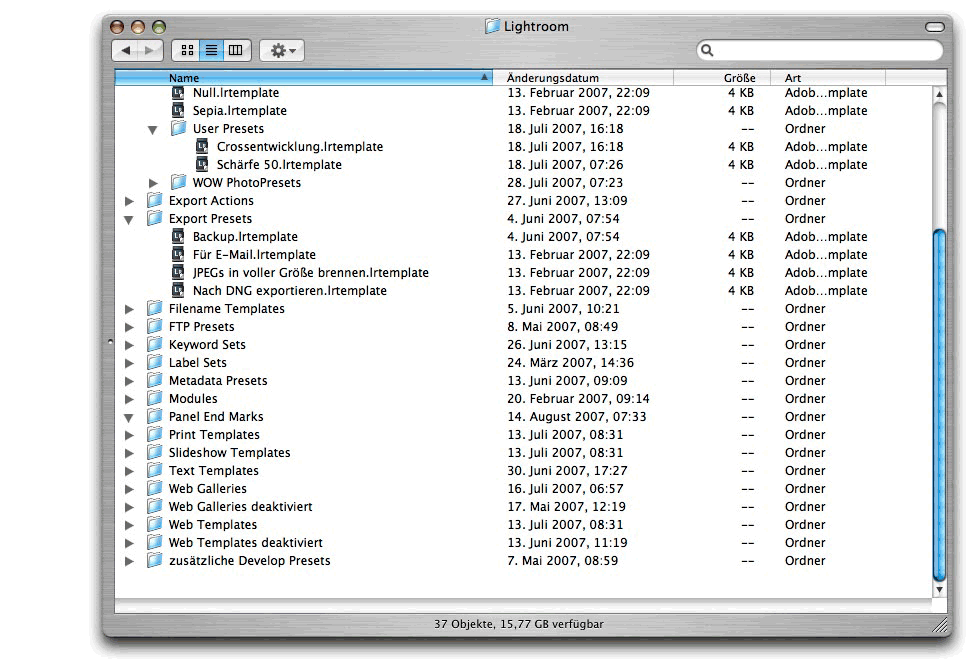Image resolution: width=972 pixels, height=659 pixels.
Task: Select the Slideshow Templates folder icon
Action: click(x=154, y=452)
